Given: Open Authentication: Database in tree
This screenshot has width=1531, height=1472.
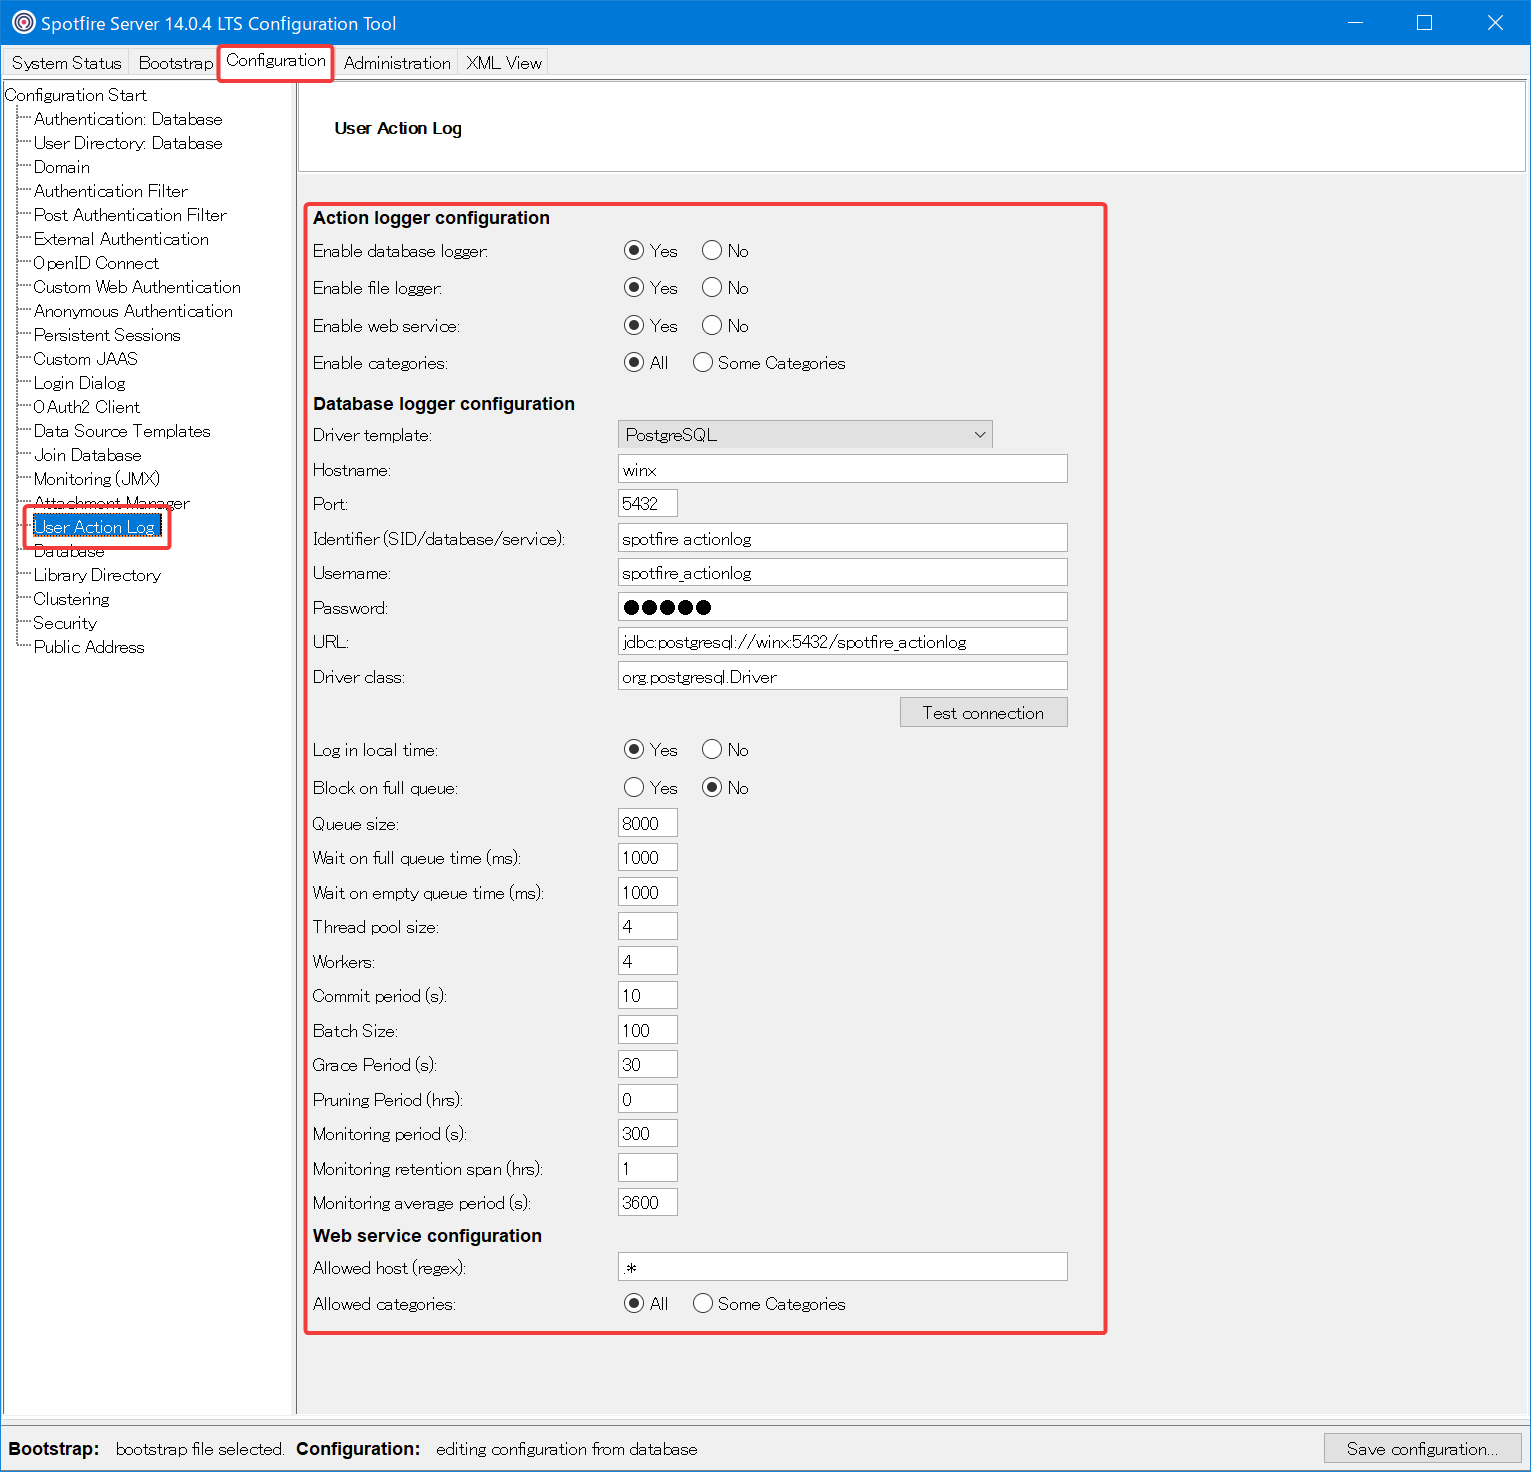Looking at the screenshot, I should (128, 119).
